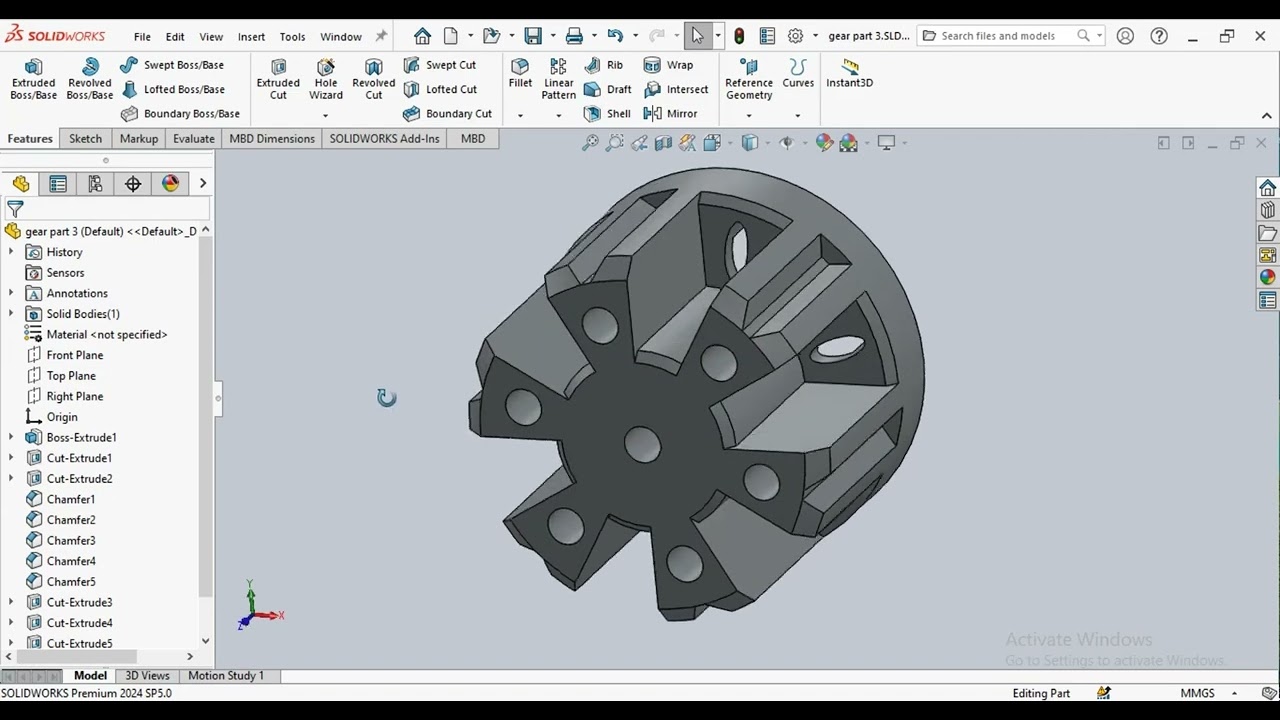
Task: Click the Shell tool
Action: 607,113
